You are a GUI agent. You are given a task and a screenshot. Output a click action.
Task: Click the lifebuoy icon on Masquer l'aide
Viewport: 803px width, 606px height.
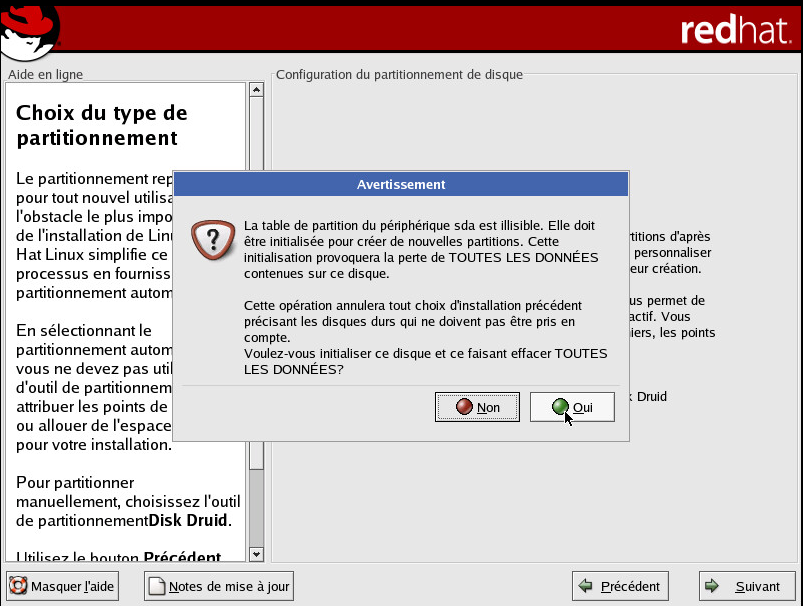pos(19,586)
